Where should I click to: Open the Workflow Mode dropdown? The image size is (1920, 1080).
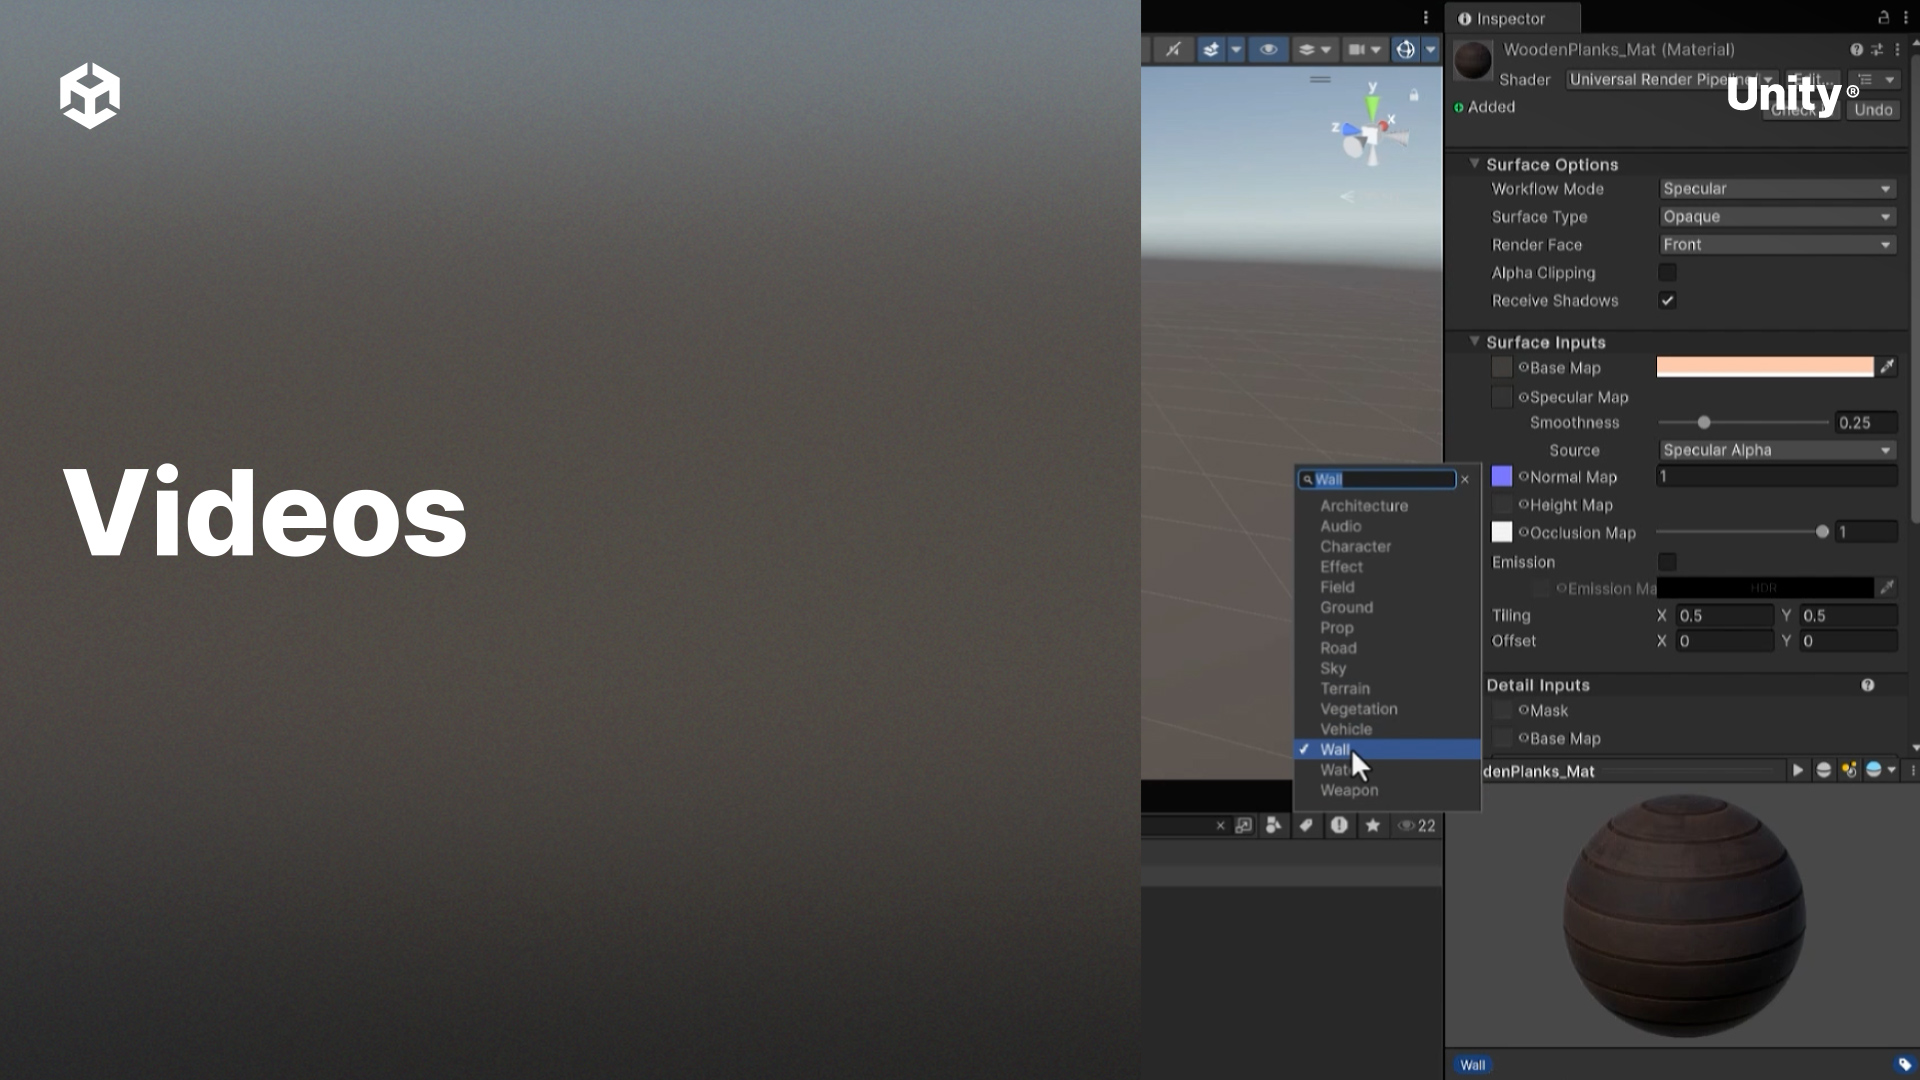click(1776, 188)
